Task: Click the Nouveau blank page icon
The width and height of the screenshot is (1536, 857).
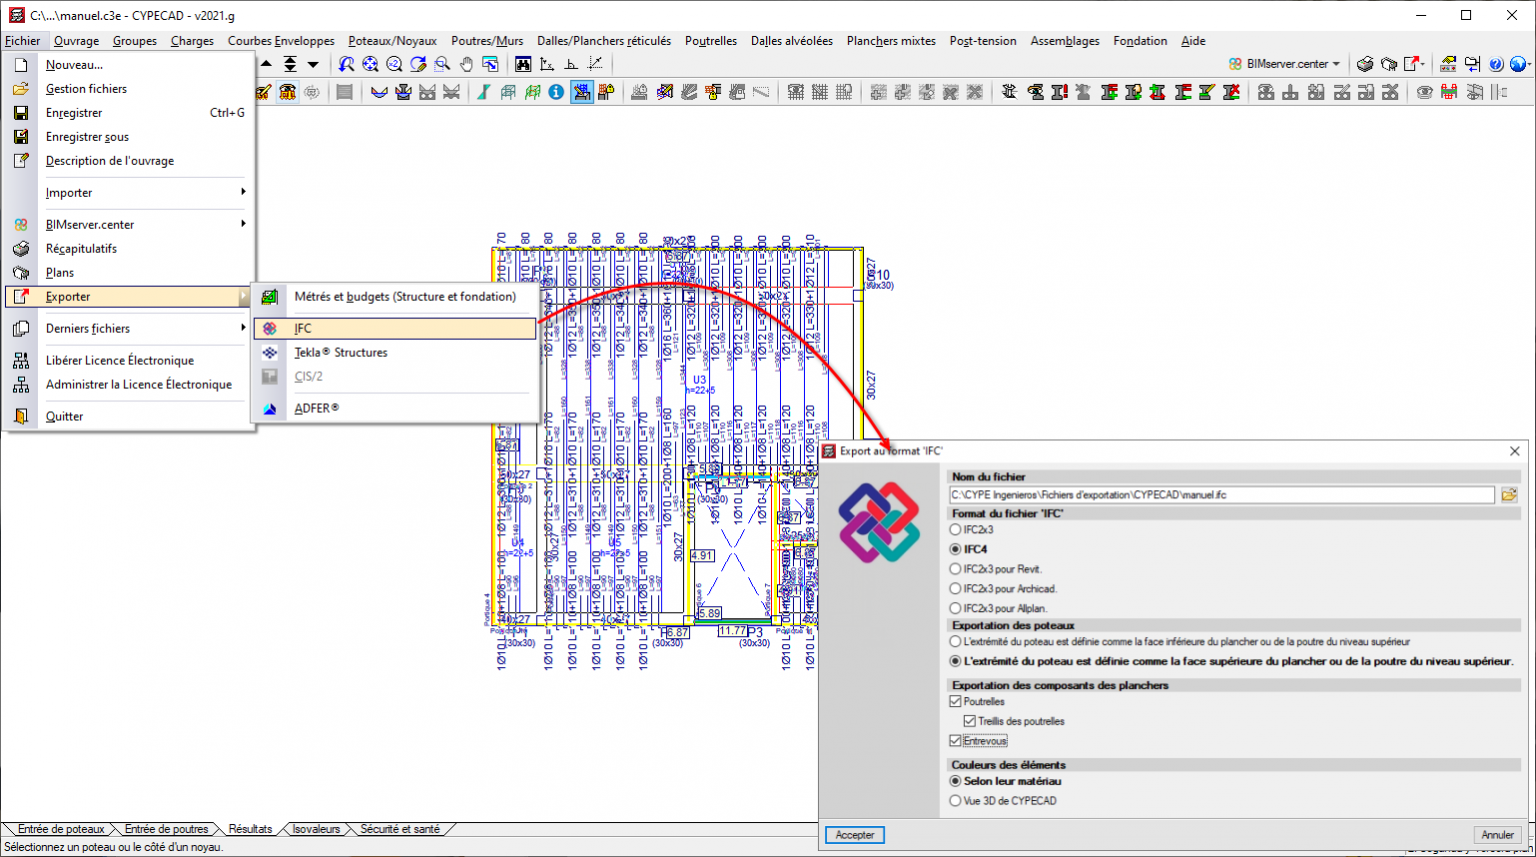Action: point(21,65)
